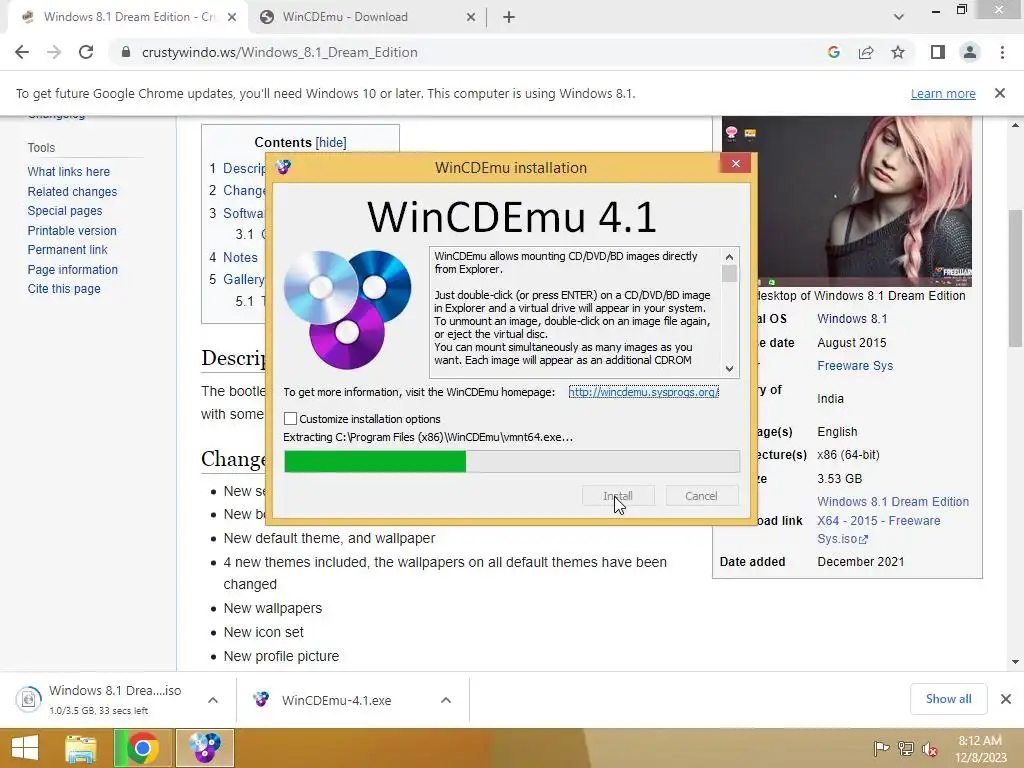Click the WinCDEmu discs logo image

[x=347, y=310]
